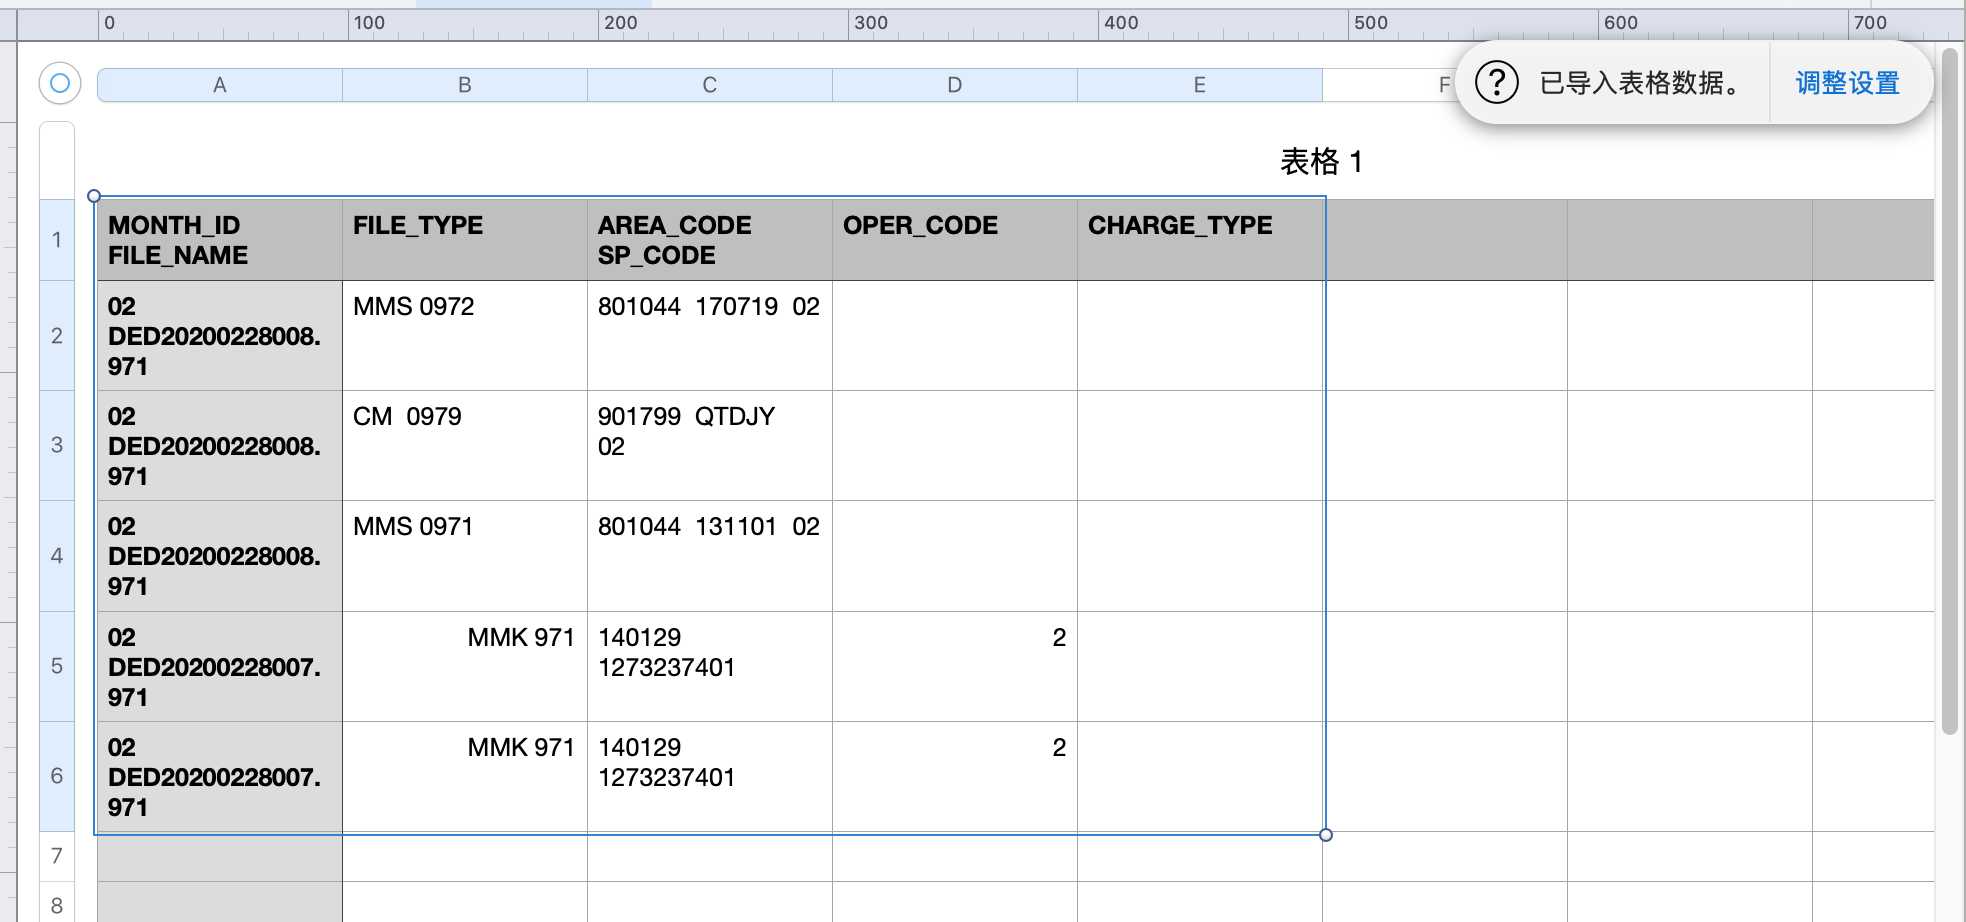1966x922 pixels.
Task: Select row 1 header
Action: 57,240
